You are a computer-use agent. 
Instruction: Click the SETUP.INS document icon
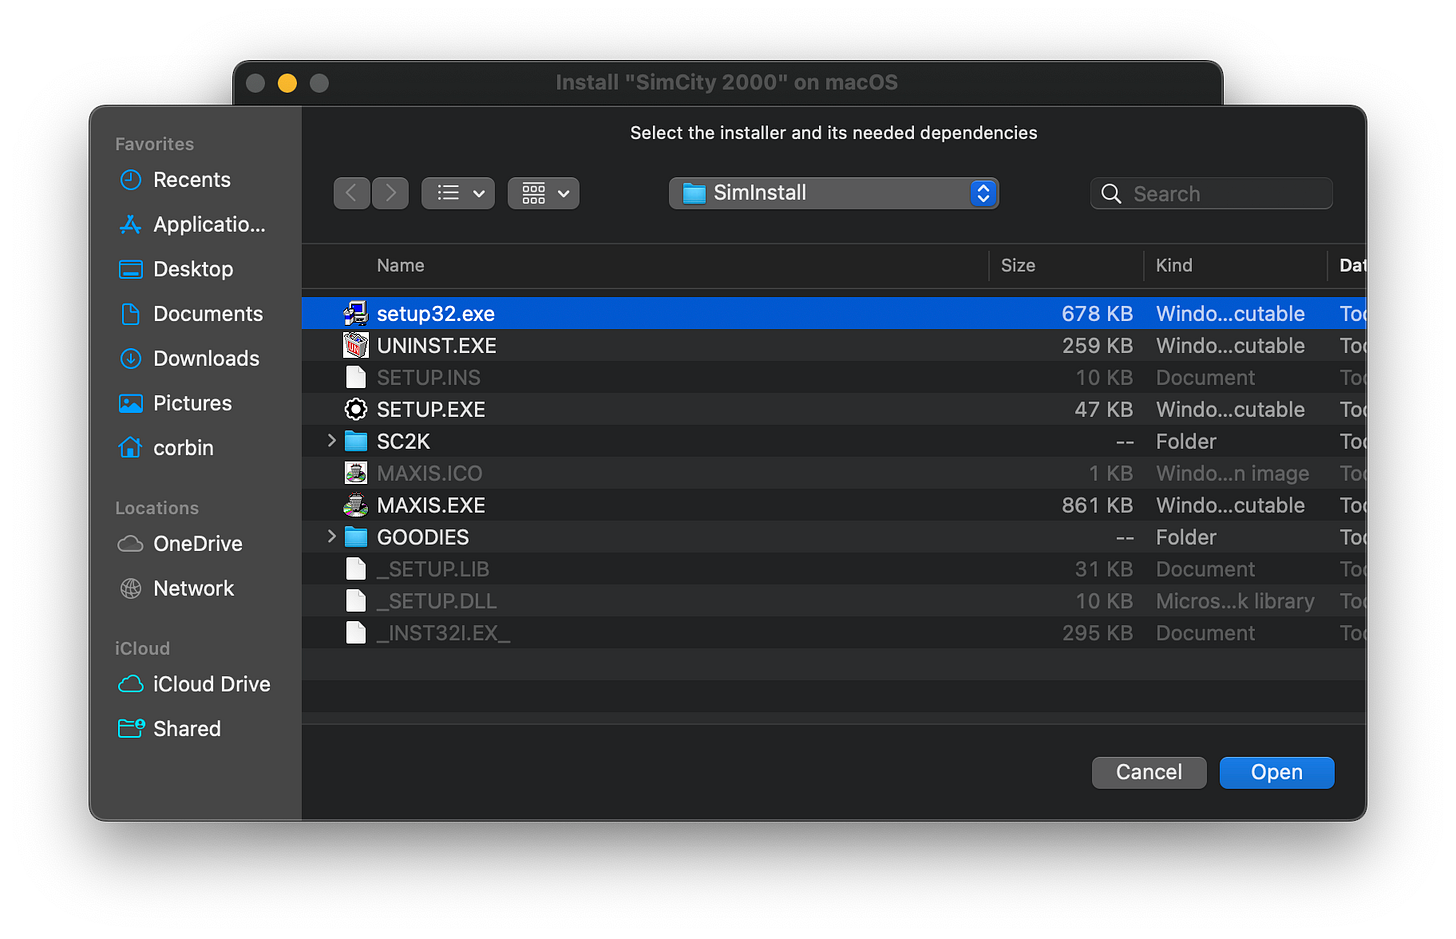coord(356,377)
